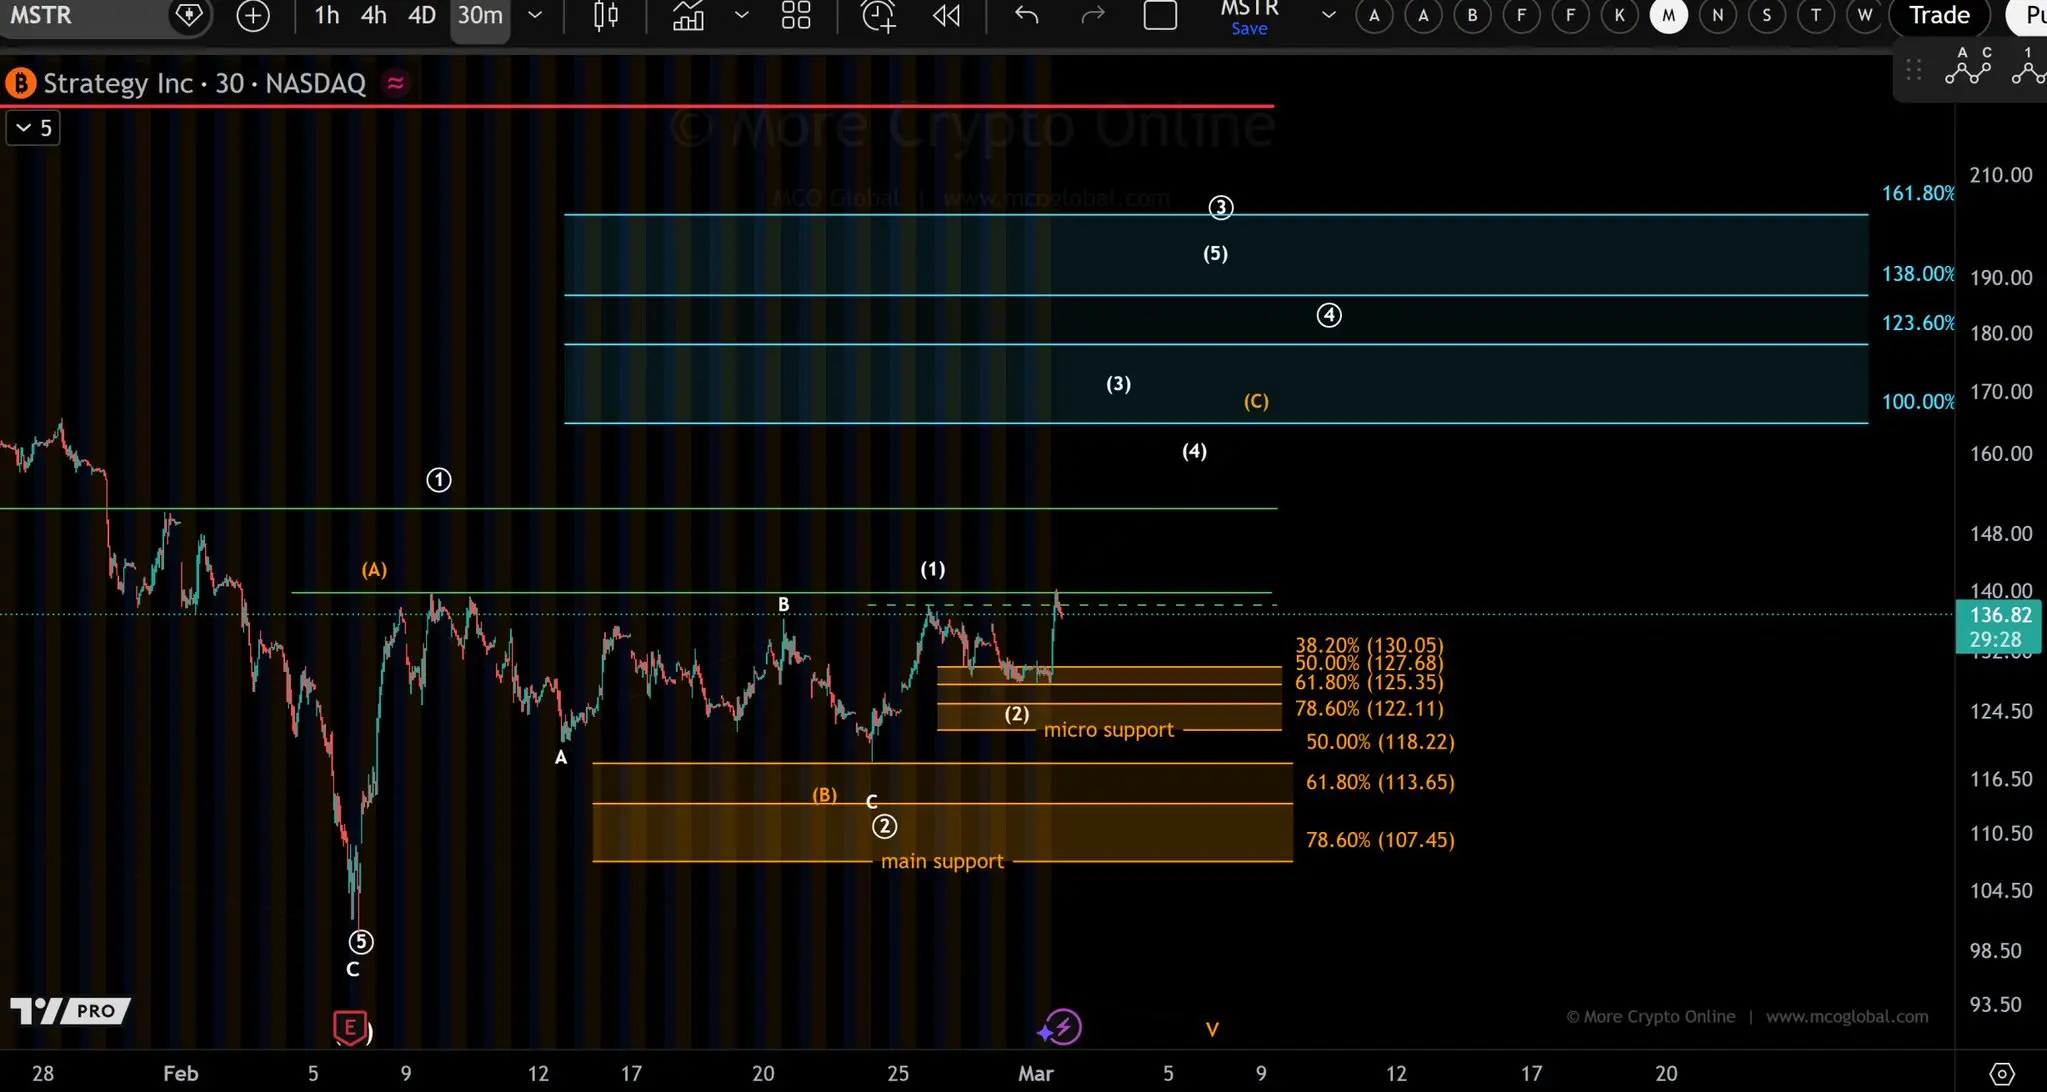Switch to watchlist M circle
Viewport: 2047px width, 1092px height.
(1668, 15)
